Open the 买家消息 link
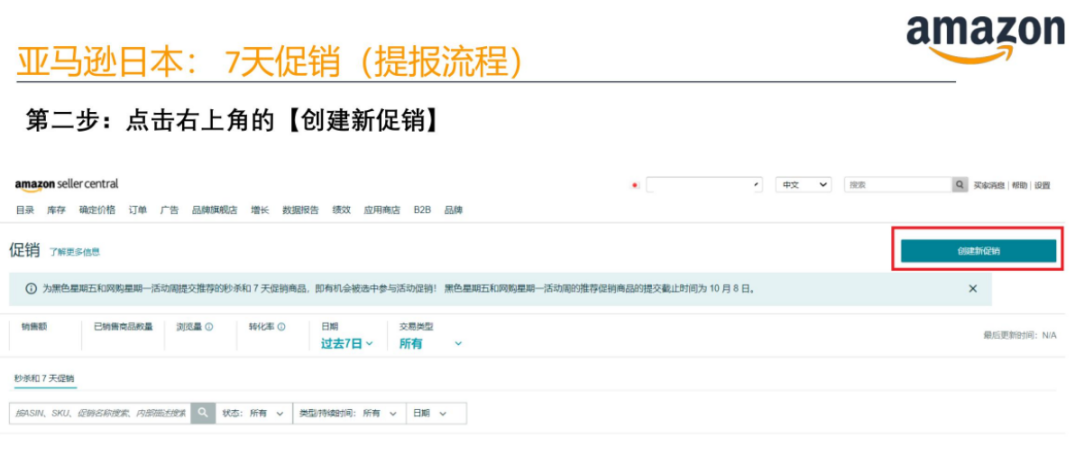 pyautogui.click(x=989, y=185)
